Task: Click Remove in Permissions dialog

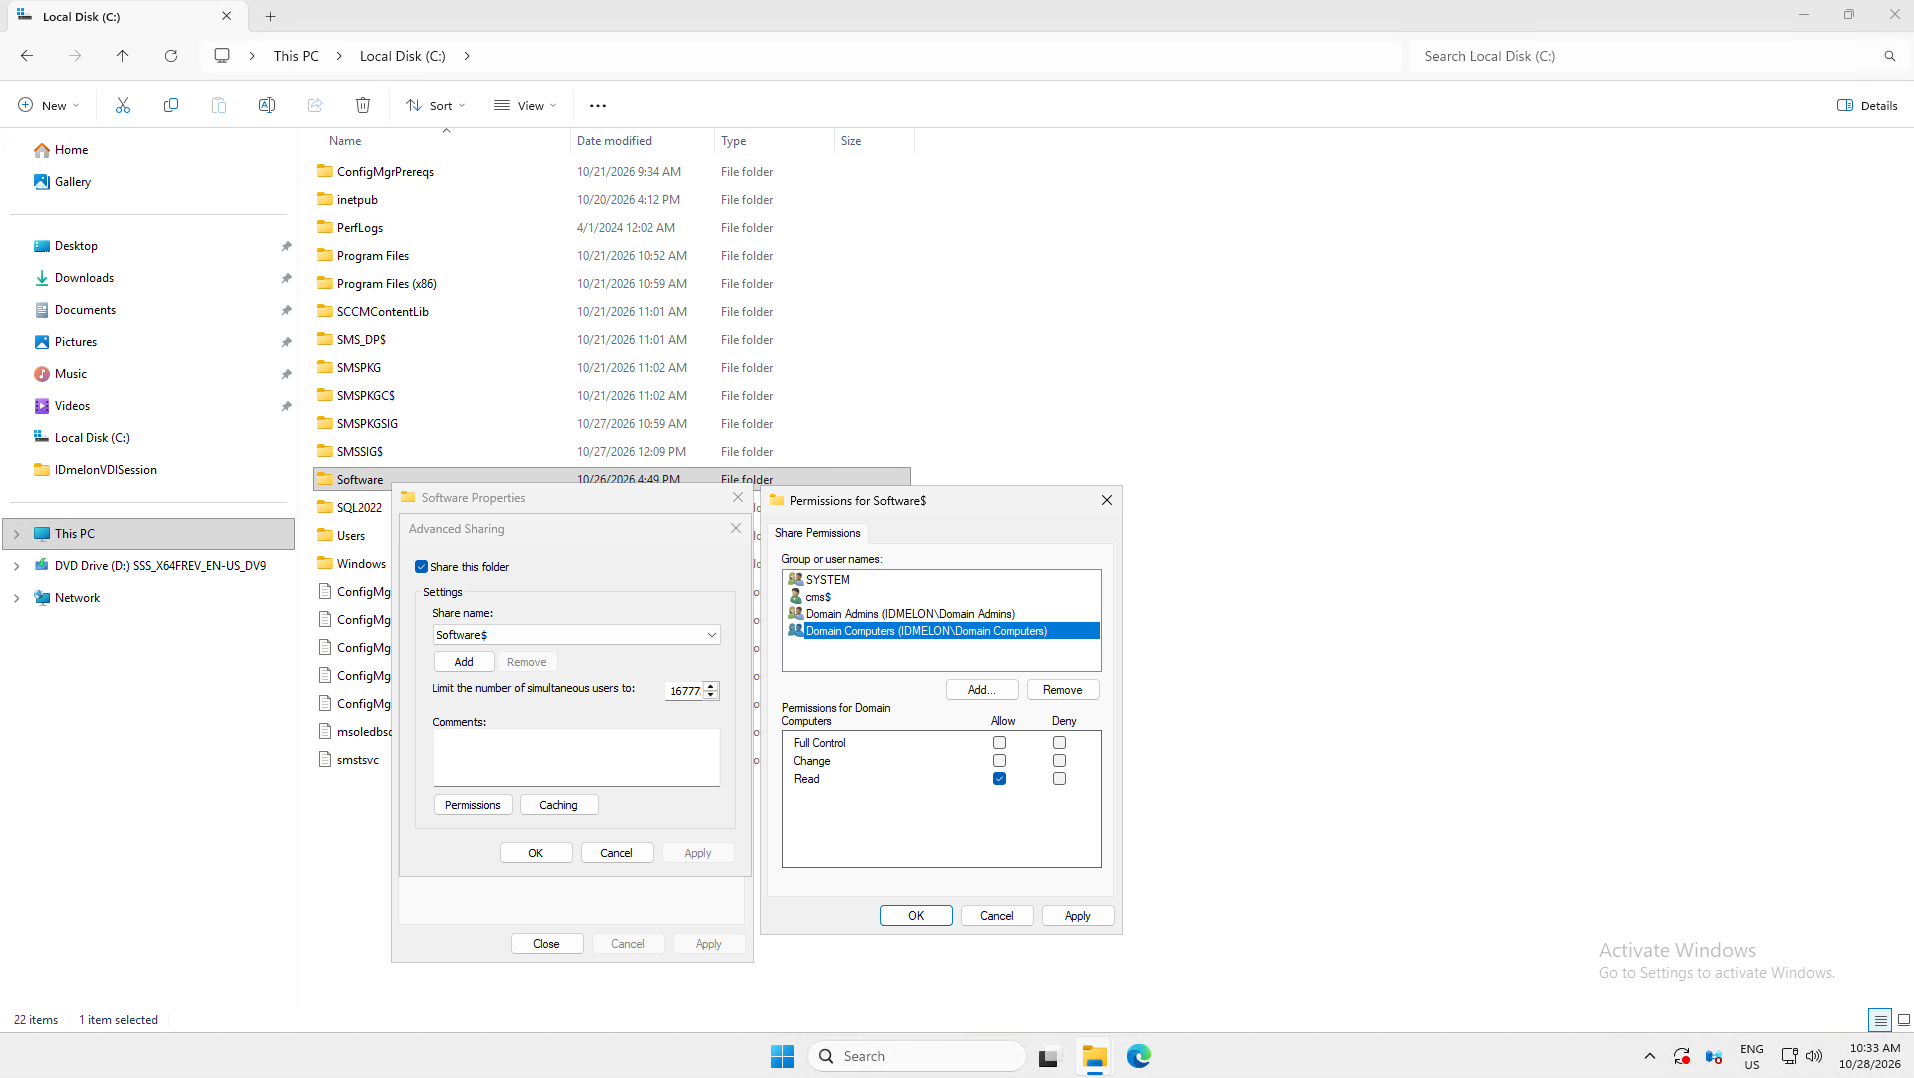Action: [1062, 690]
